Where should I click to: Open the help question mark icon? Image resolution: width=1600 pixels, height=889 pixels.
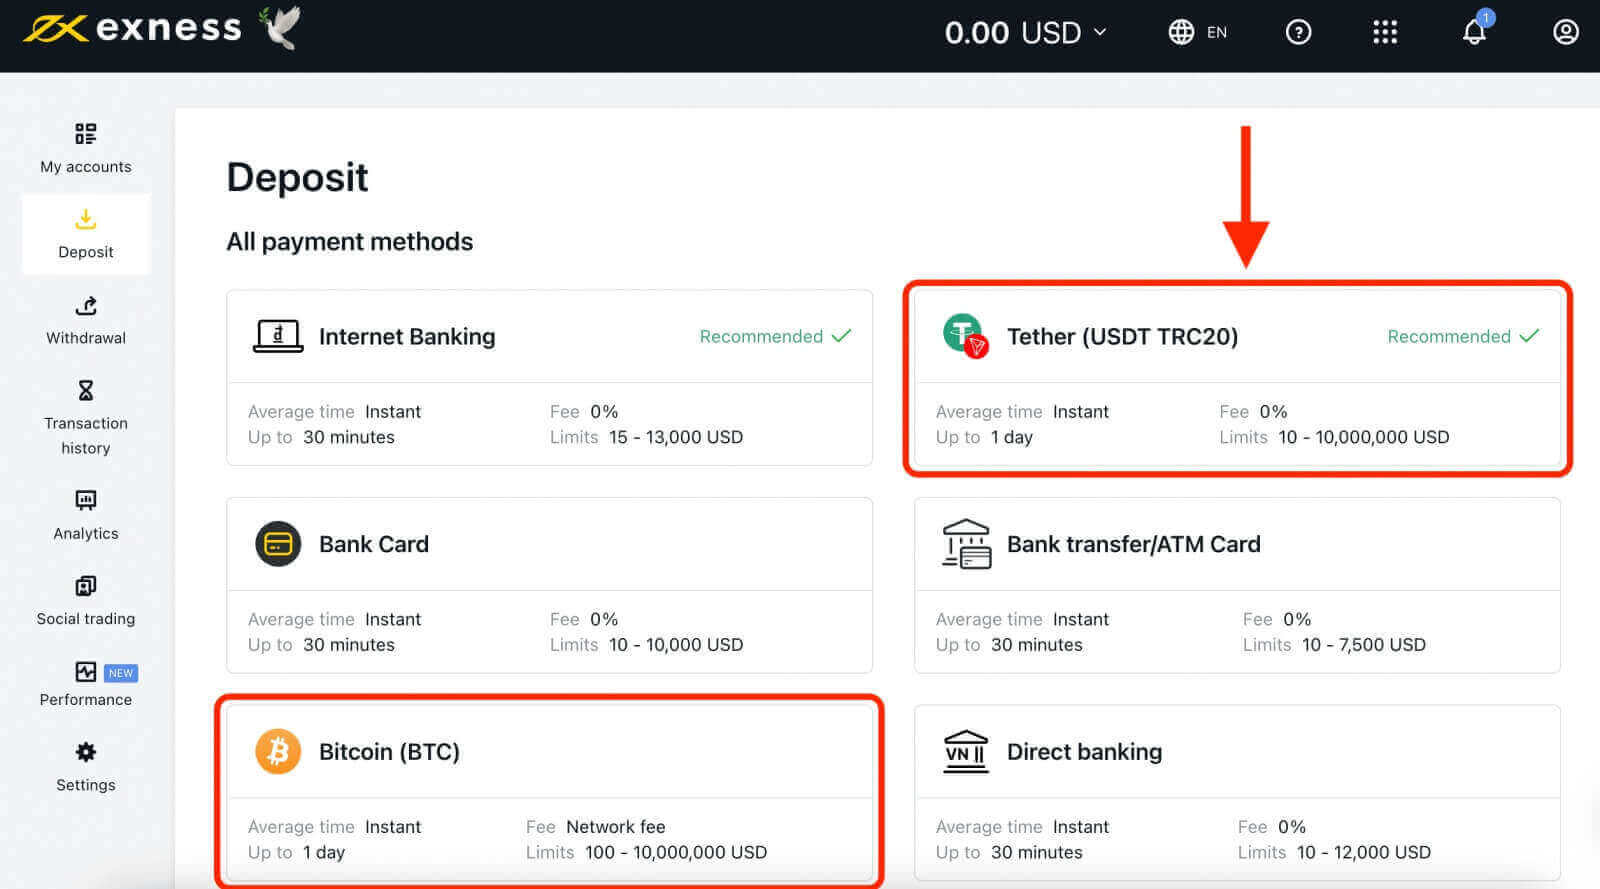tap(1298, 32)
